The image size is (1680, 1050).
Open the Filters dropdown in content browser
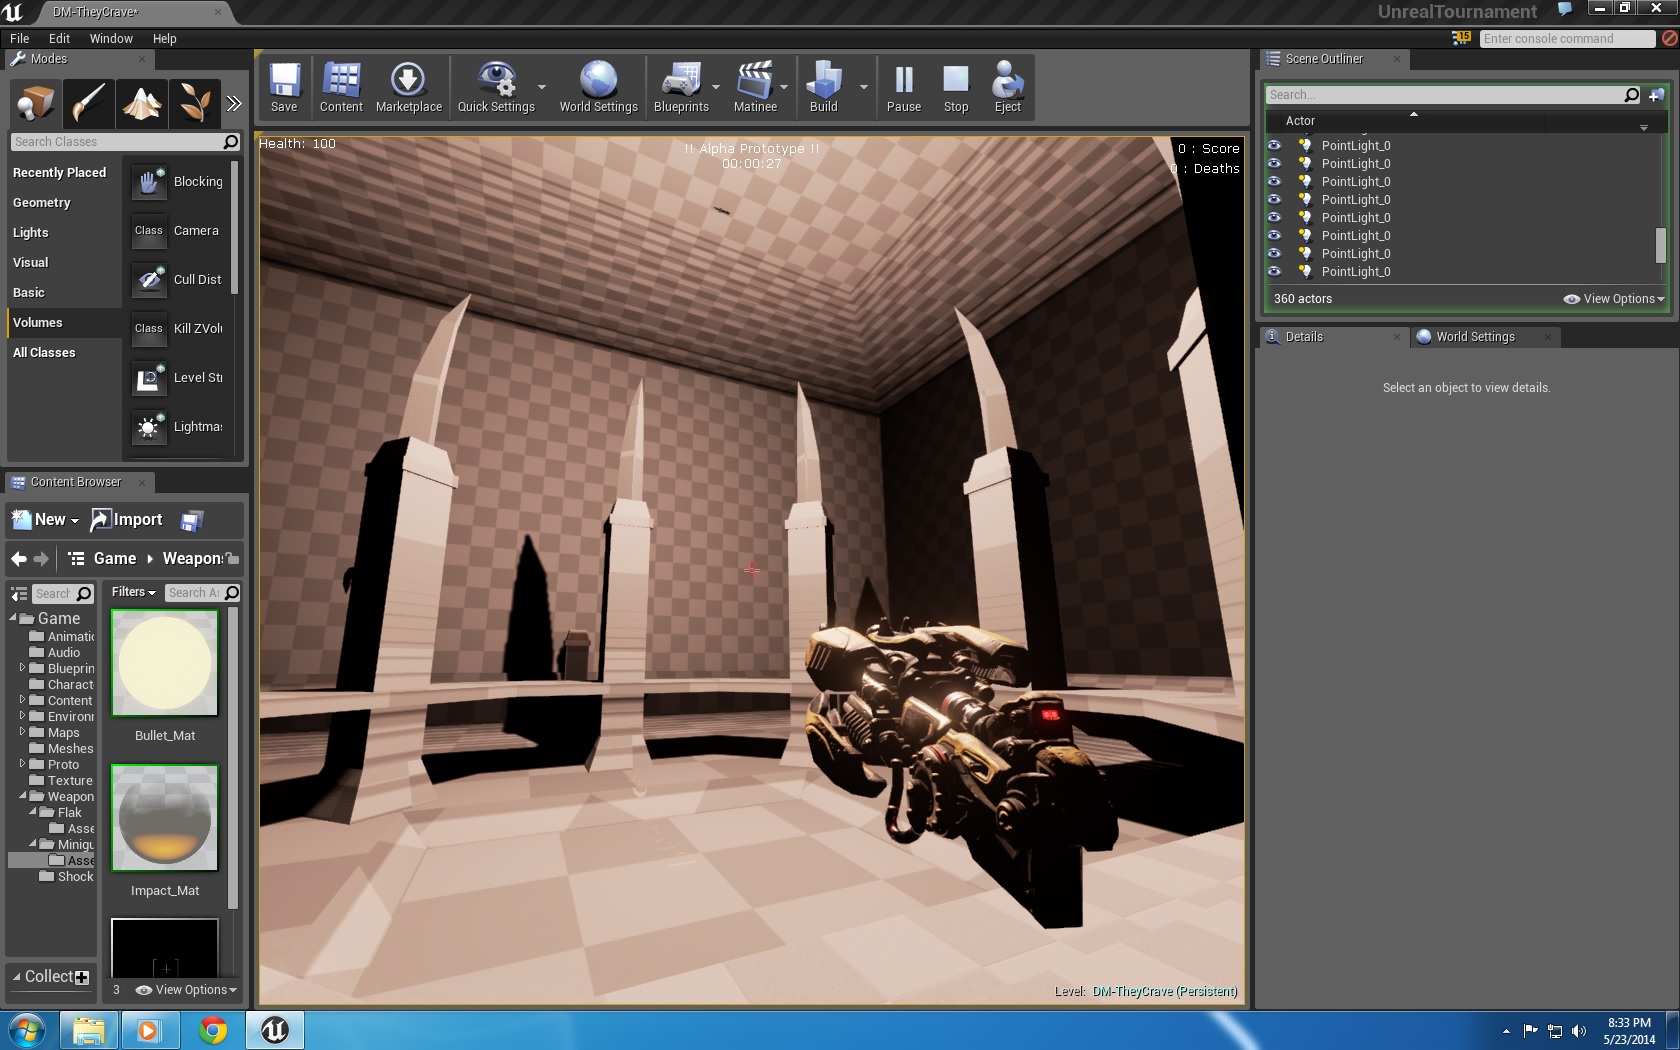pos(134,592)
